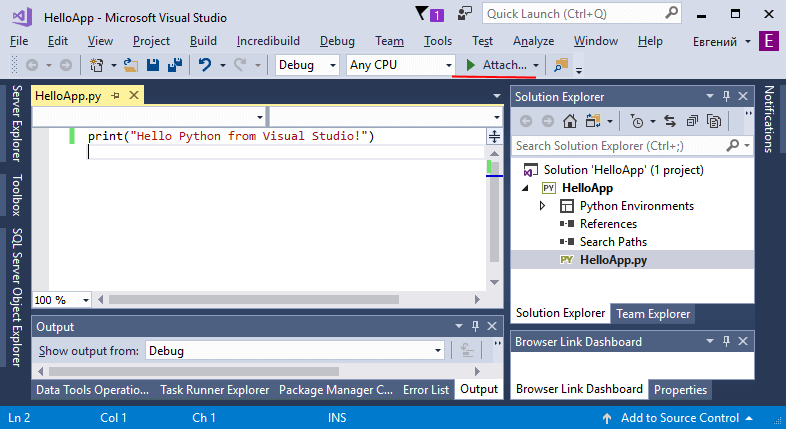Open the Incredibuild menu
Image resolution: width=786 pixels, height=429 pixels.
[x=268, y=41]
